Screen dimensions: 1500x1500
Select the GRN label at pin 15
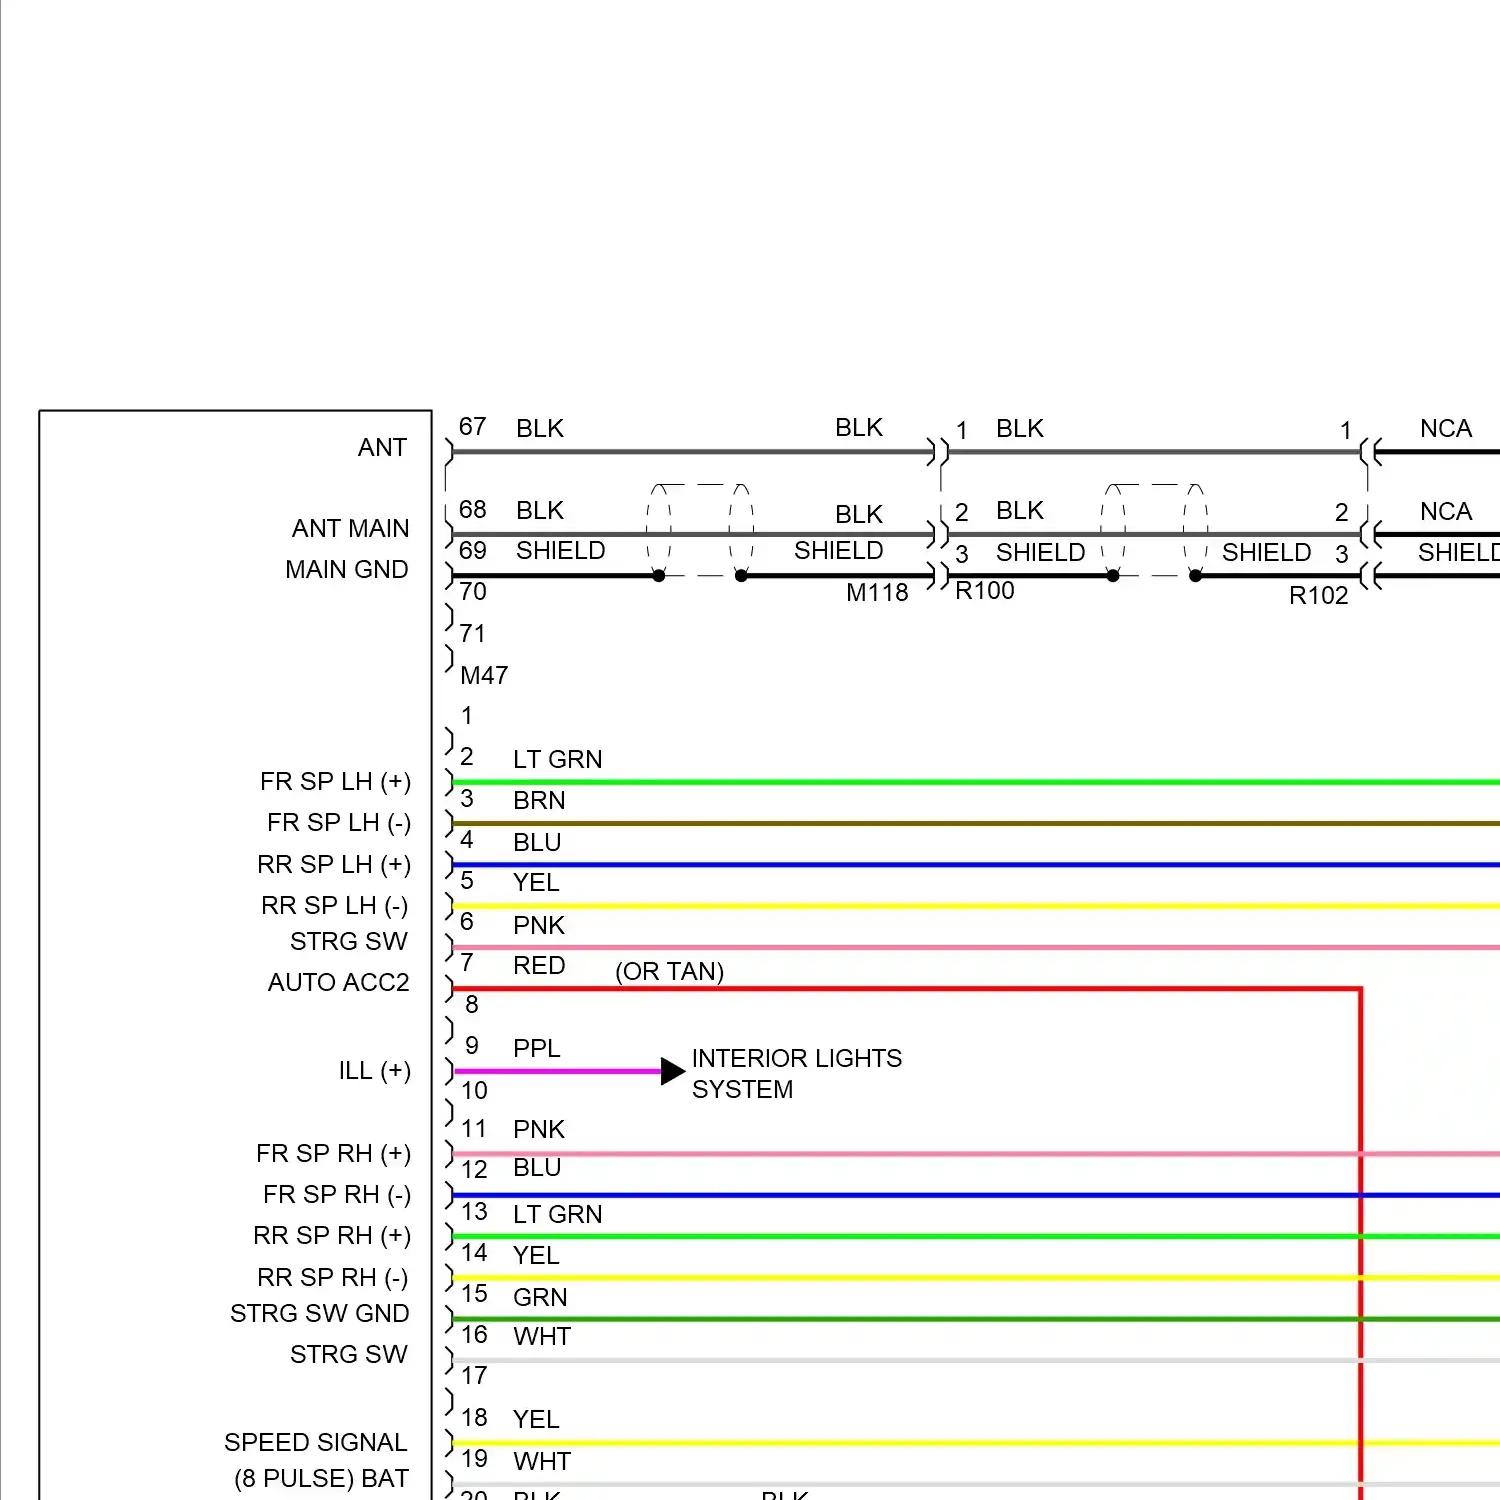point(540,1297)
